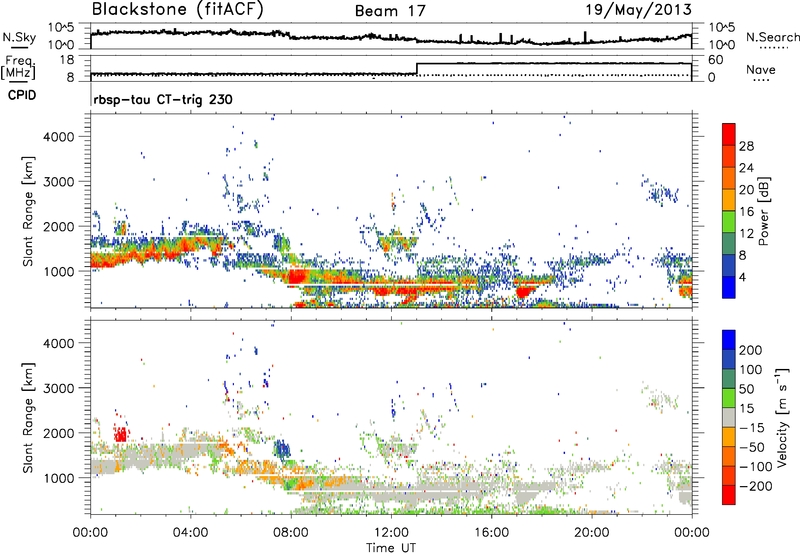Click the '-15' label on Velocity colorbar
800x554 pixels.
[x=751, y=428]
